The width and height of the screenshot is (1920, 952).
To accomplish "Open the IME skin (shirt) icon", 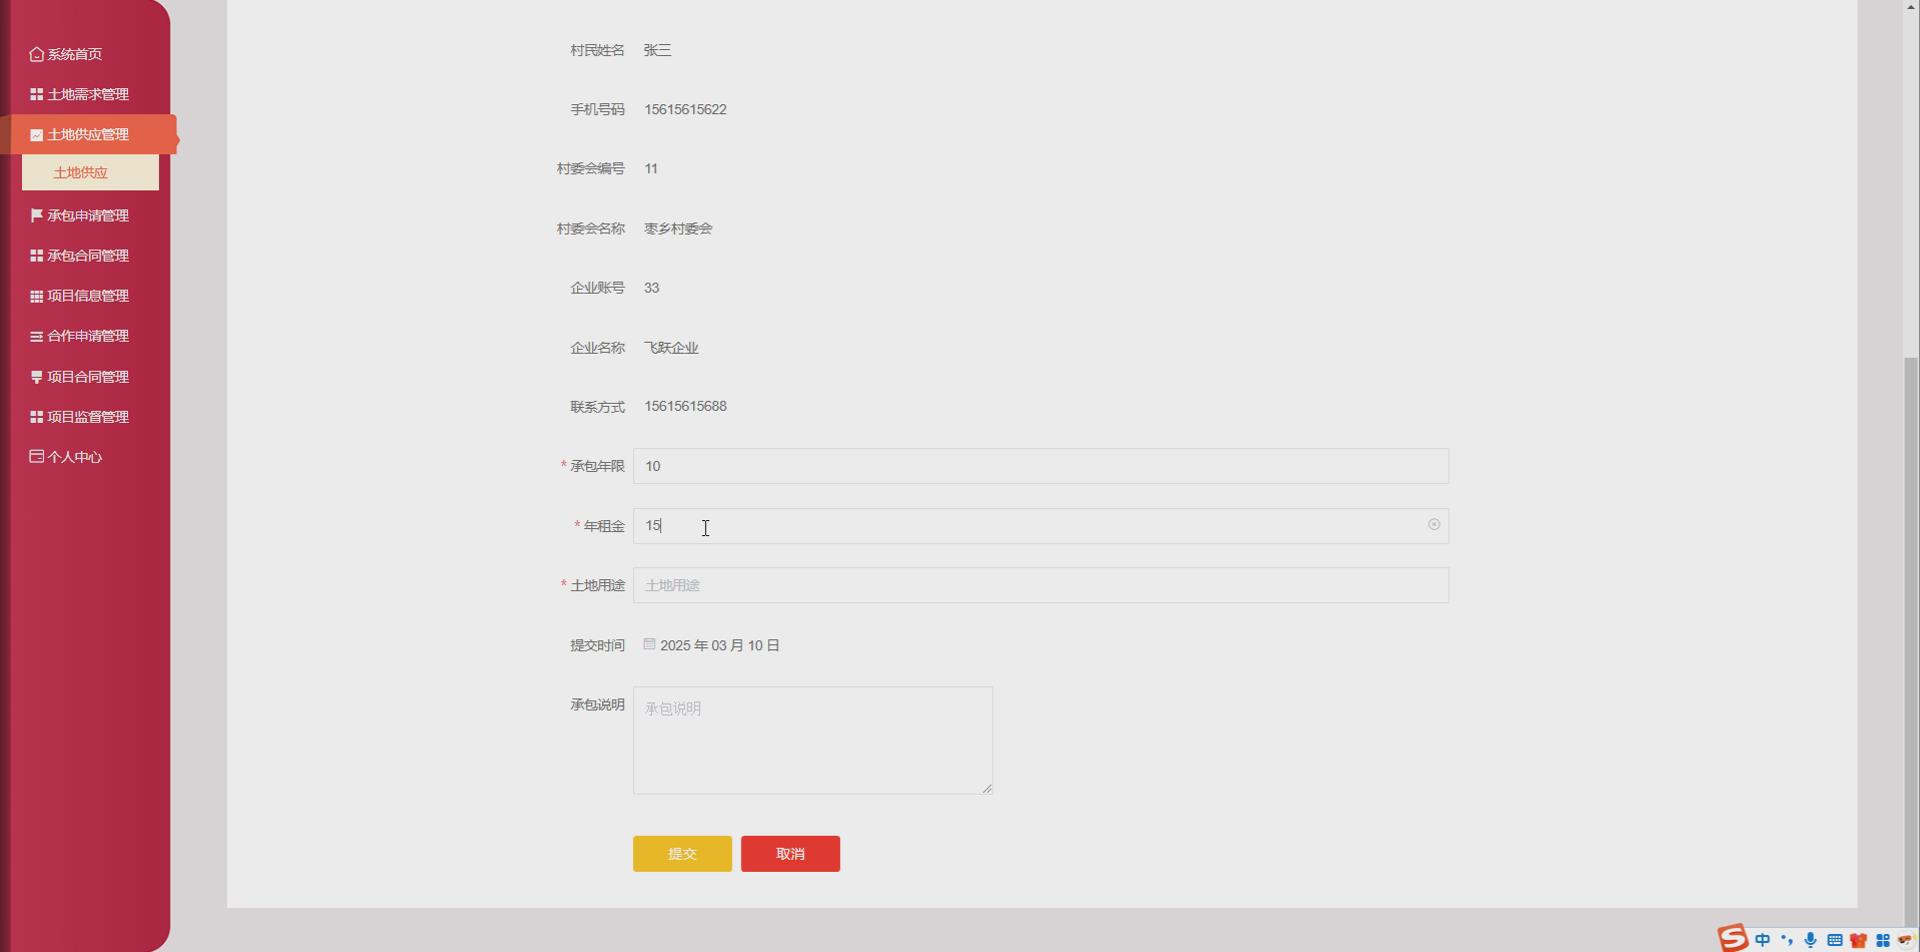I will tap(1859, 940).
